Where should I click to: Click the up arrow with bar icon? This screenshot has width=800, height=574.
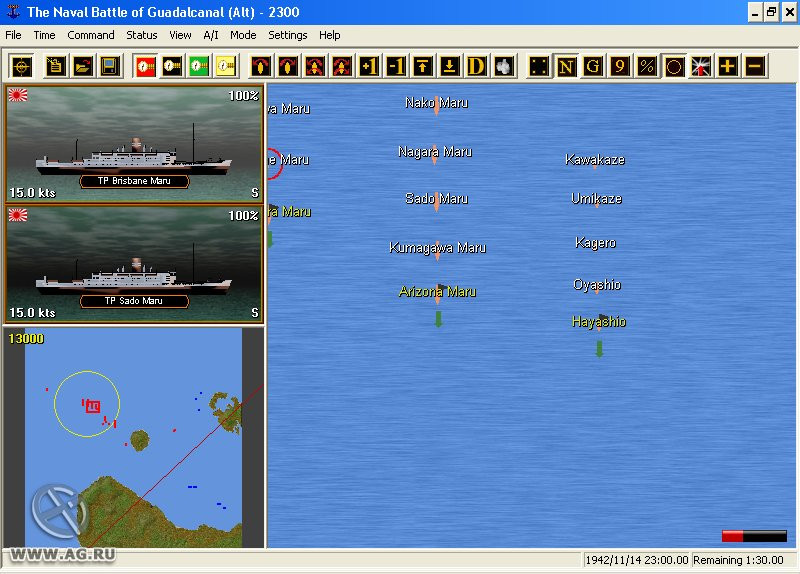tap(422, 66)
